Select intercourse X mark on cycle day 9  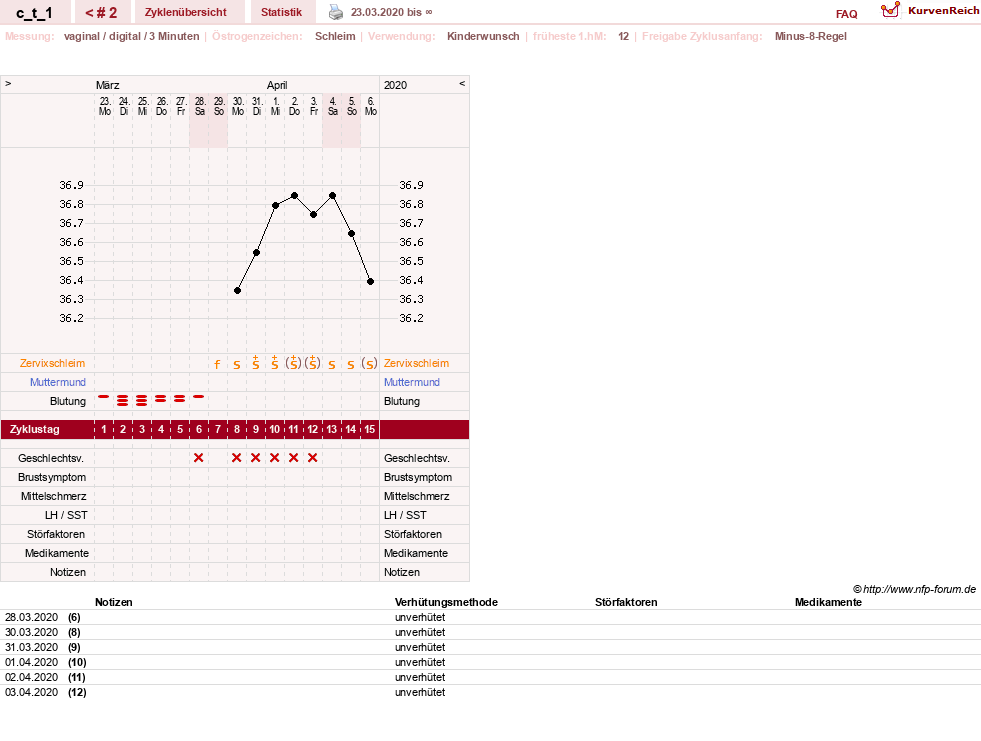(x=255, y=457)
